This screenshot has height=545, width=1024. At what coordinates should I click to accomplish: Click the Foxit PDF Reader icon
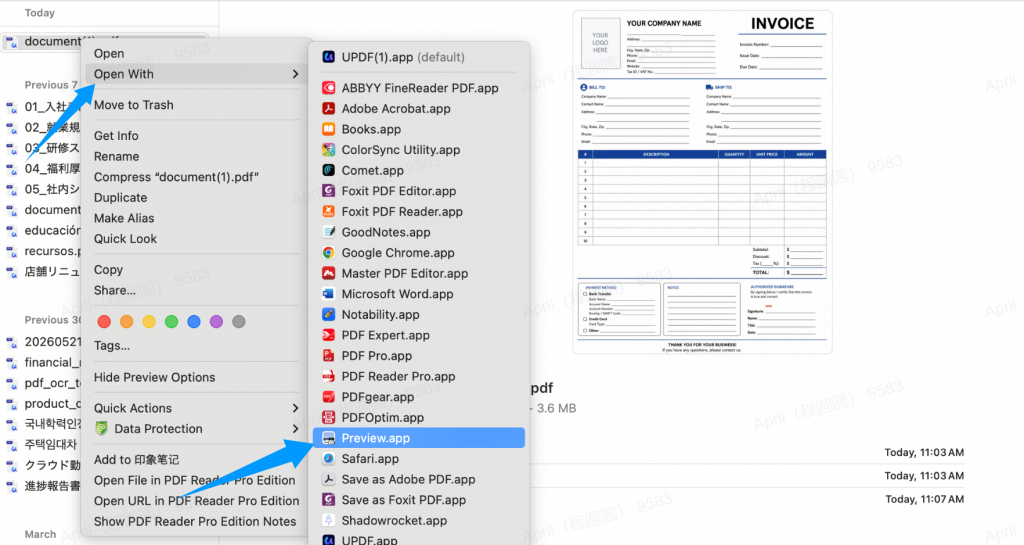coord(328,211)
